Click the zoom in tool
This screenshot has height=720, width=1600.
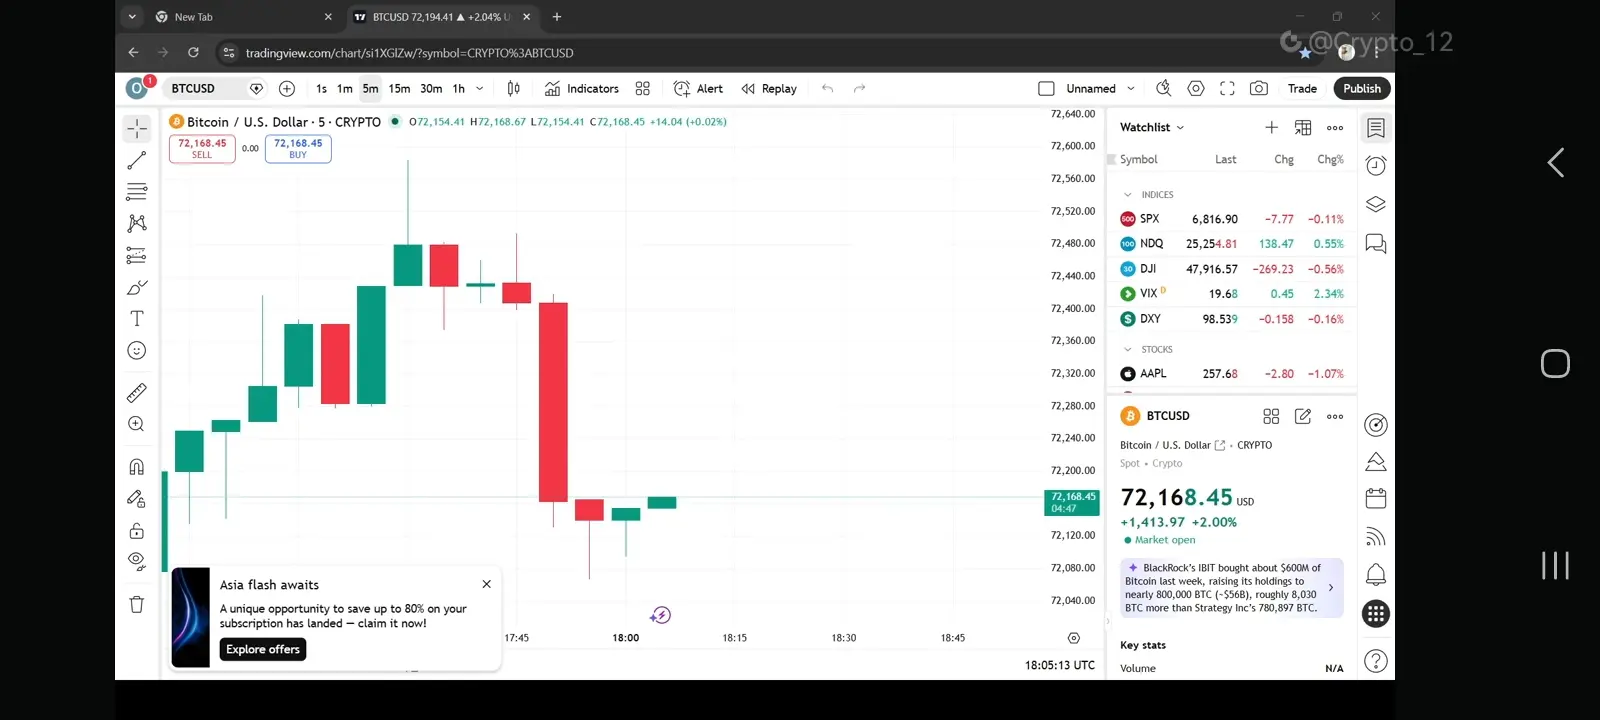click(137, 424)
